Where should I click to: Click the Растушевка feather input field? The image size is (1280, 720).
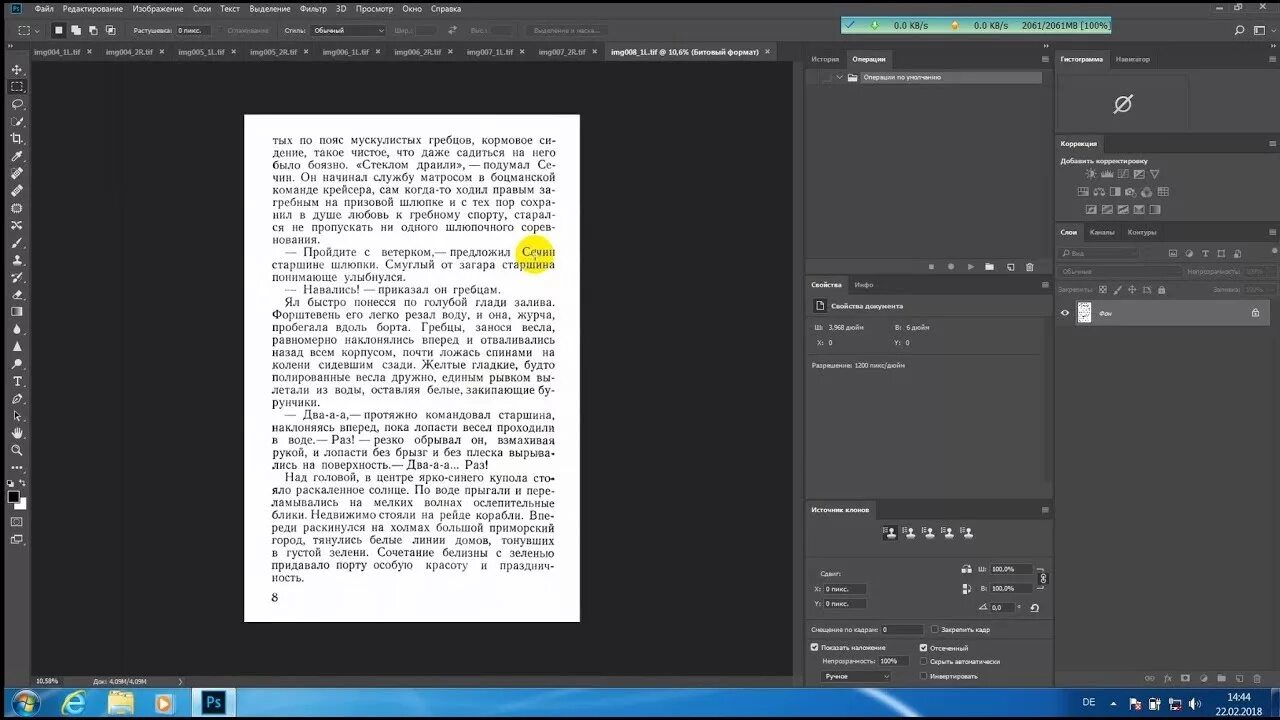193,31
